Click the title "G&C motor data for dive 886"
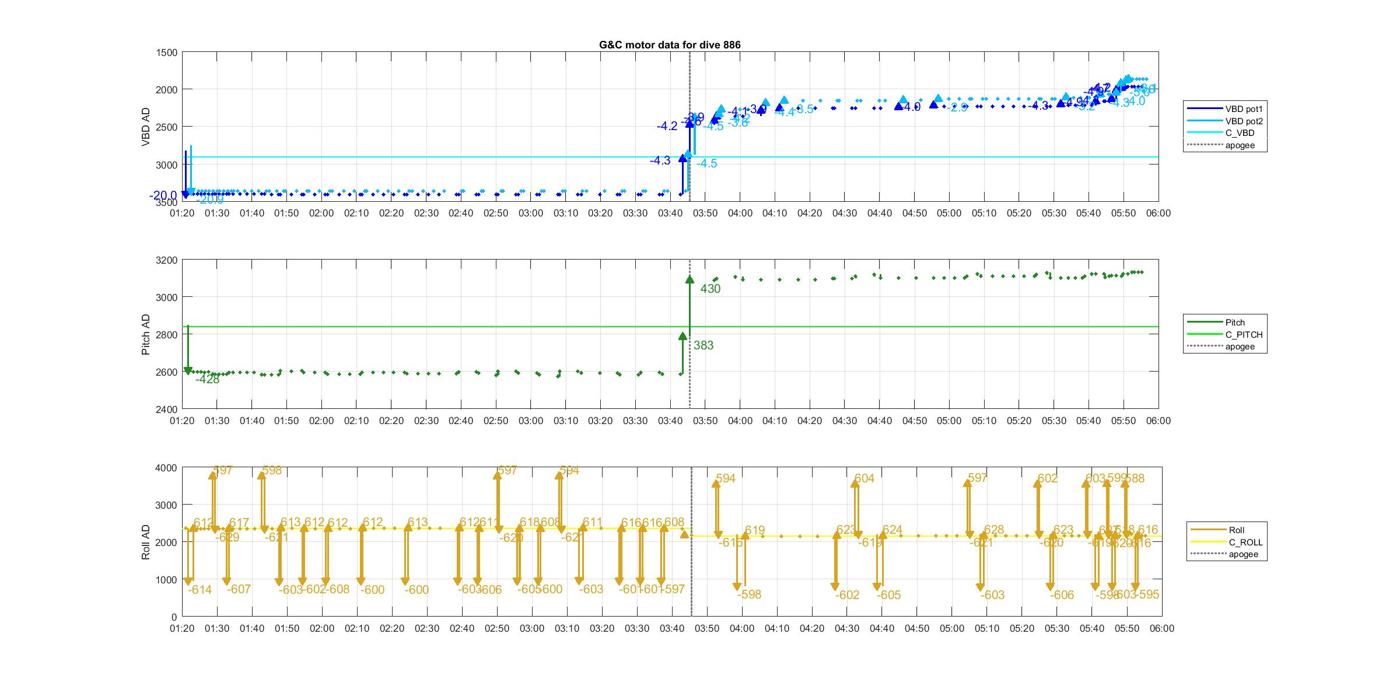Screen dimensions: 1400x693 [x=670, y=45]
